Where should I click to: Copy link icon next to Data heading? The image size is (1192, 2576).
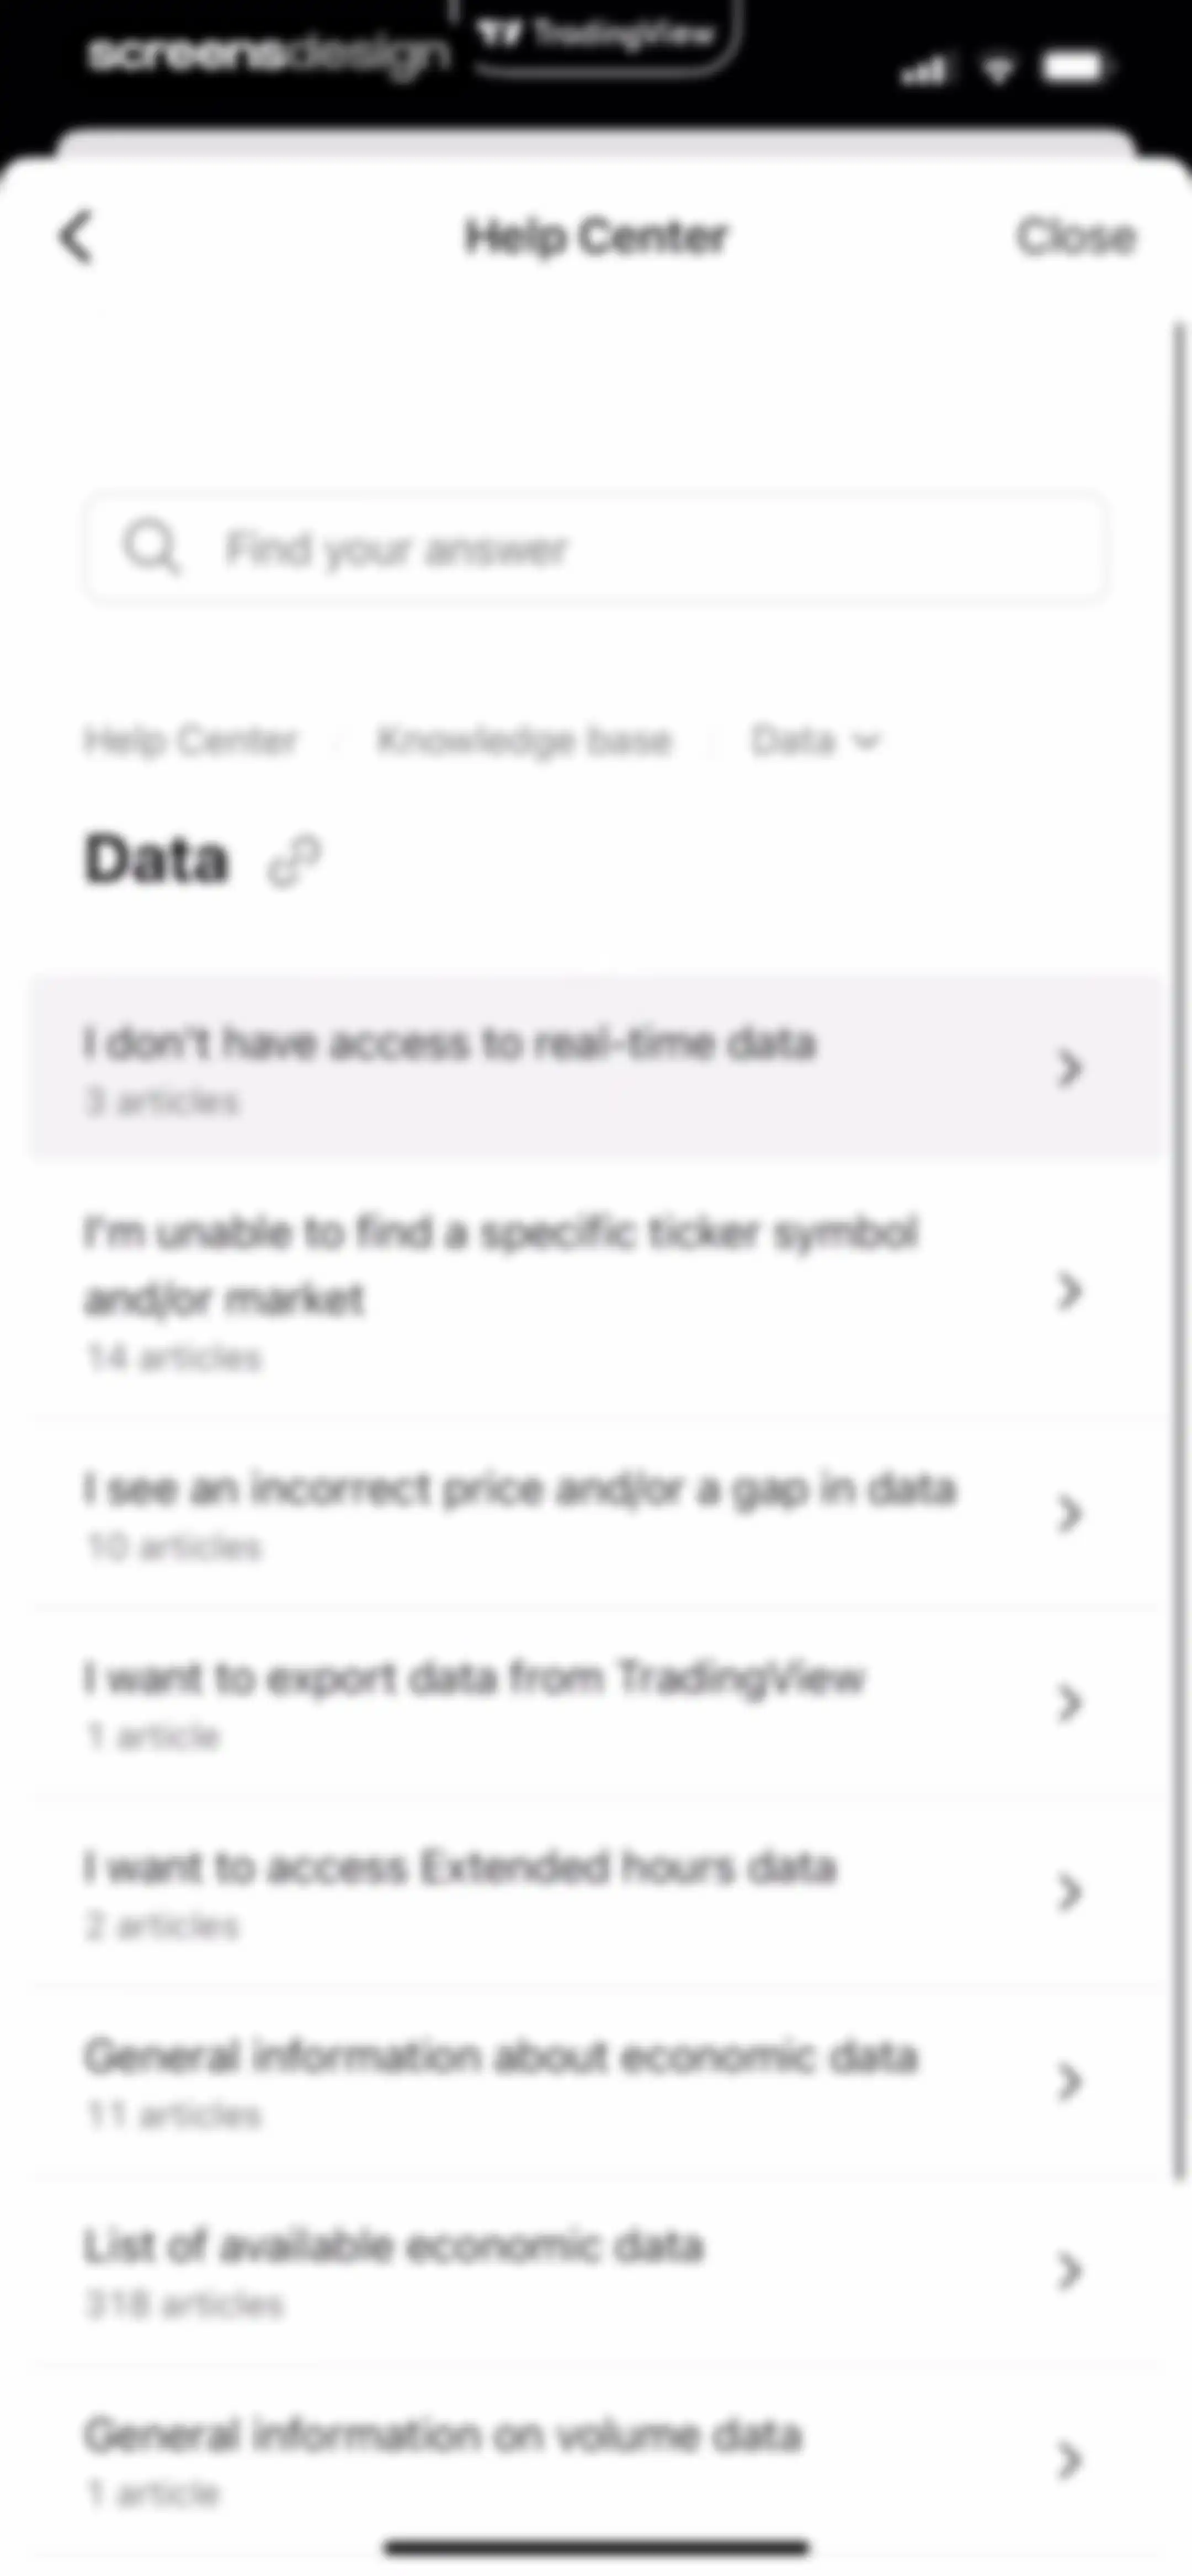[x=294, y=862]
